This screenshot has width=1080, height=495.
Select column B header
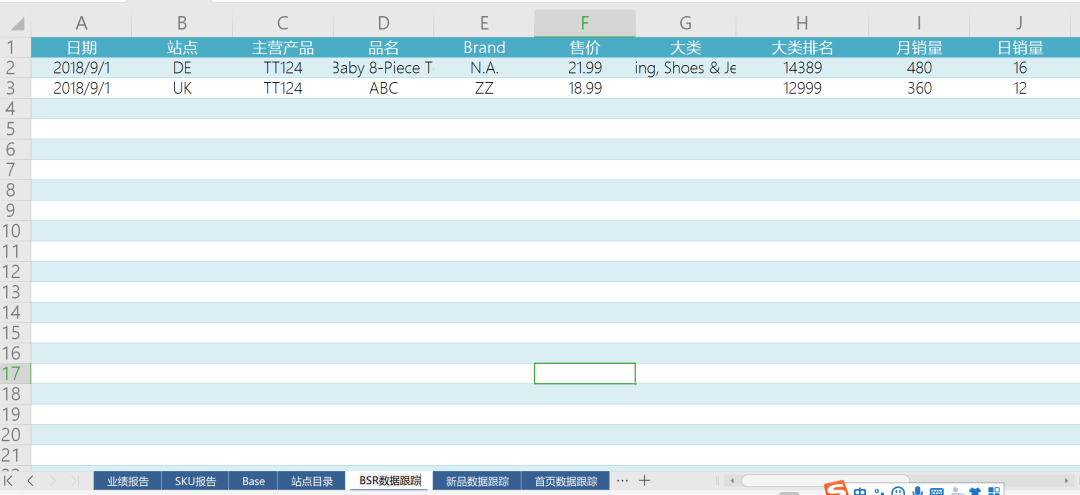pyautogui.click(x=182, y=24)
